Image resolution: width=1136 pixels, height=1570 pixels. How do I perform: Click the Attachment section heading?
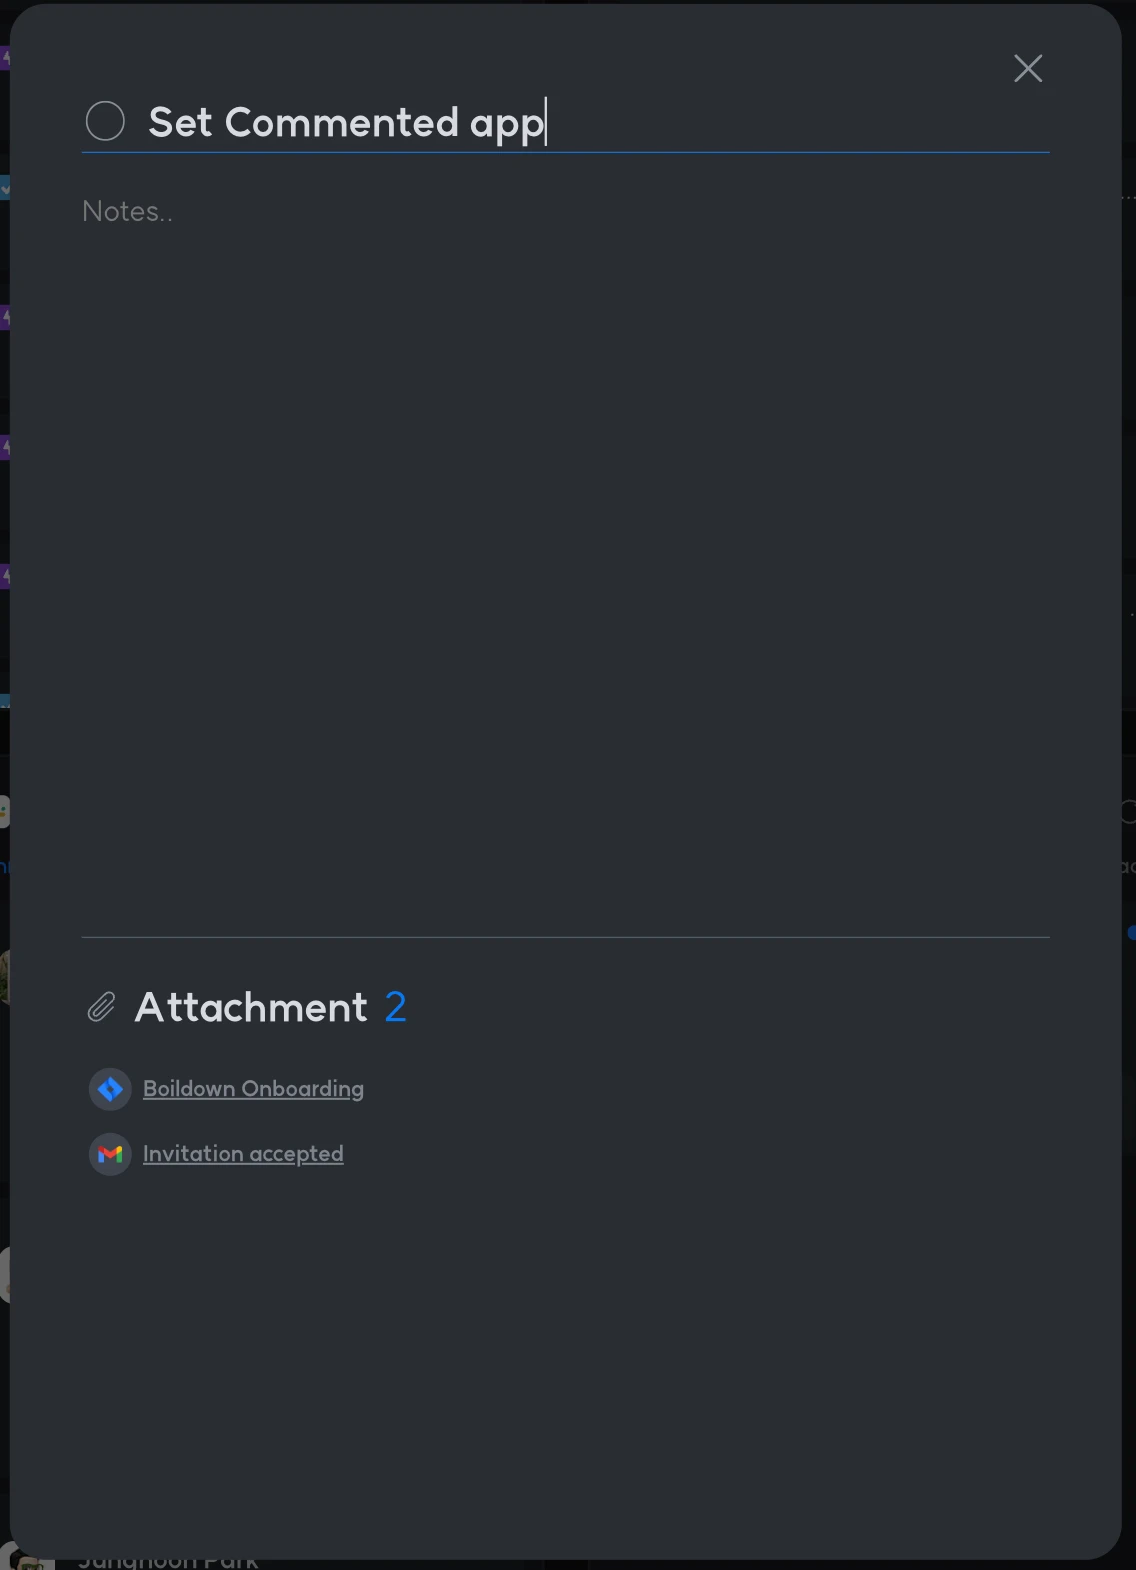tap(251, 1007)
